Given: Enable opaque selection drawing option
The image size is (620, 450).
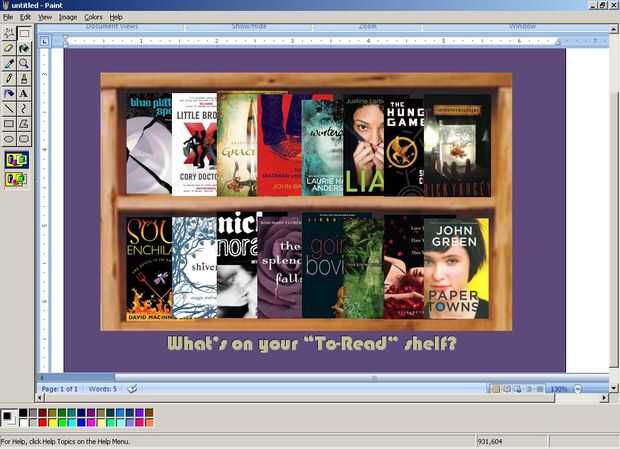Looking at the screenshot, I should tap(16, 160).
